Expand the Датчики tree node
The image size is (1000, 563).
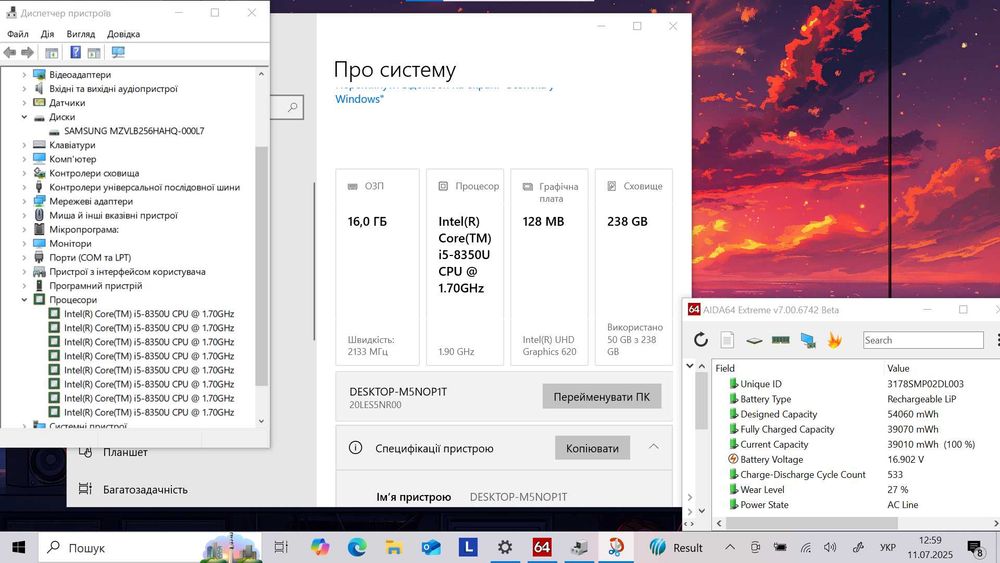click(24, 103)
